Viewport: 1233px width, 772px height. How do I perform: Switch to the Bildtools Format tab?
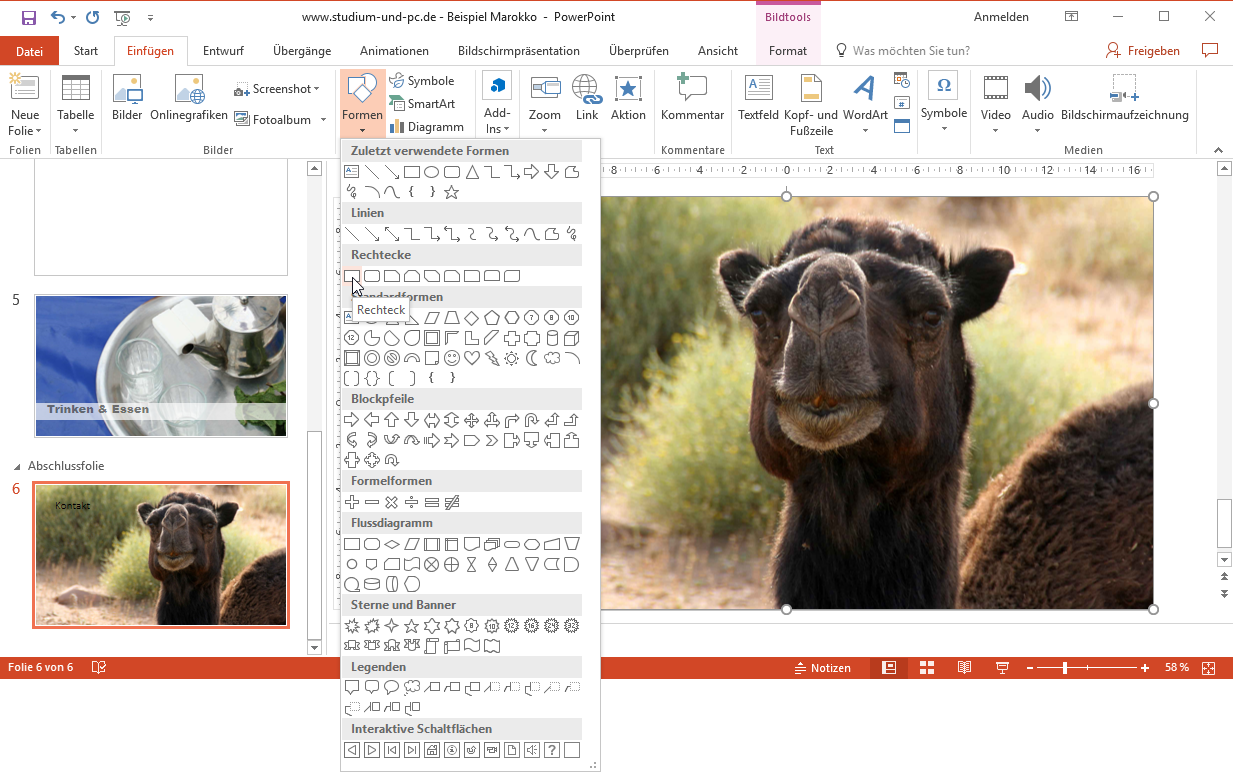point(788,51)
